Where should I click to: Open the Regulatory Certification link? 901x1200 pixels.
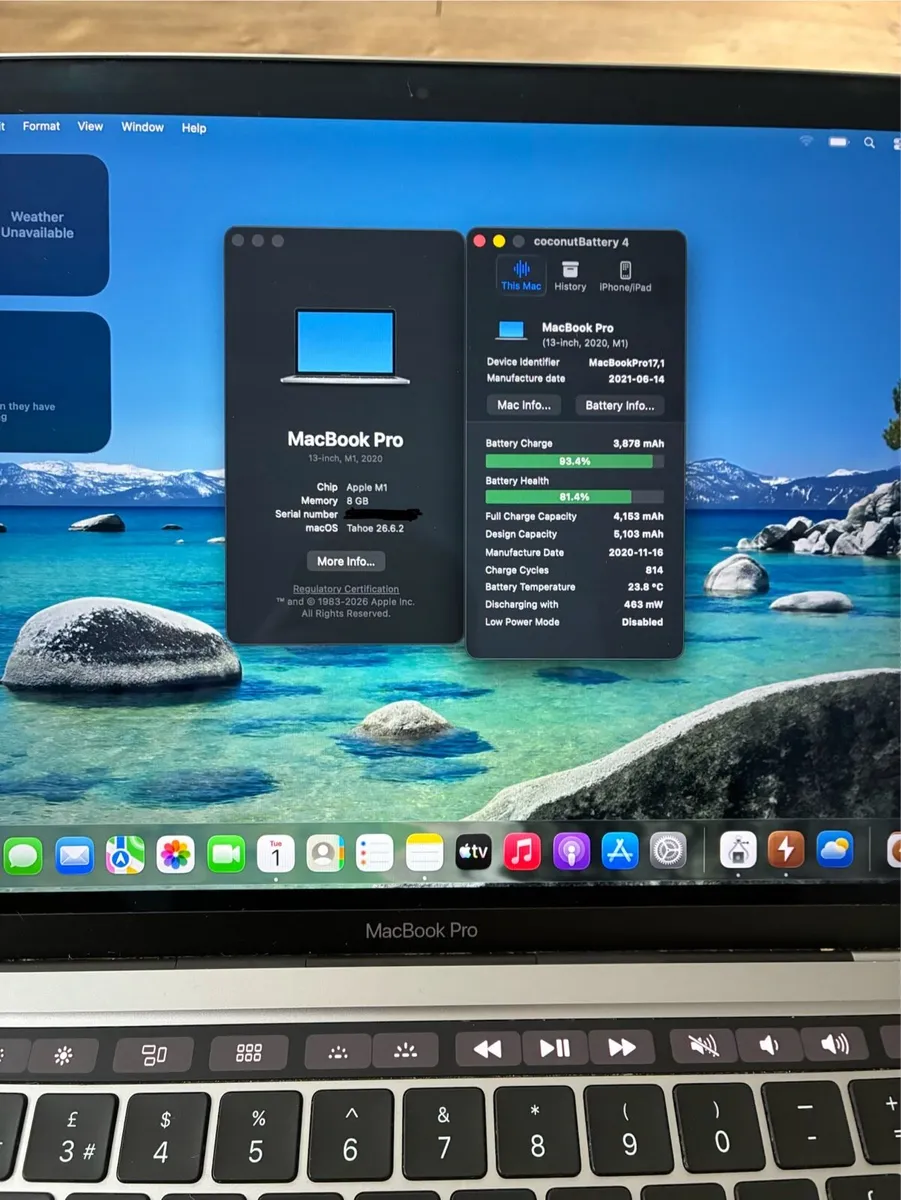[x=346, y=589]
